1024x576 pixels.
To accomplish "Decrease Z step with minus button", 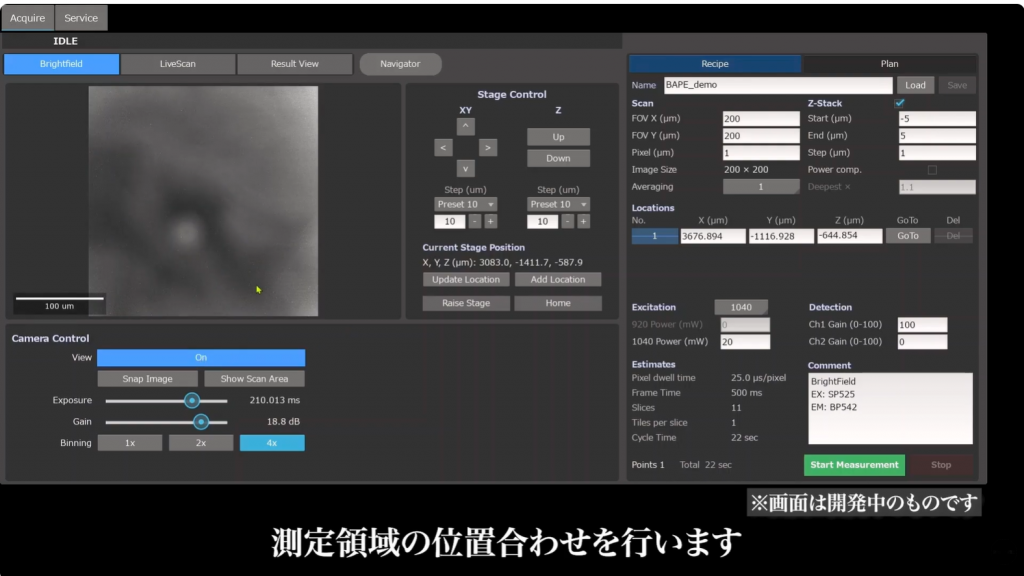I will click(568, 221).
